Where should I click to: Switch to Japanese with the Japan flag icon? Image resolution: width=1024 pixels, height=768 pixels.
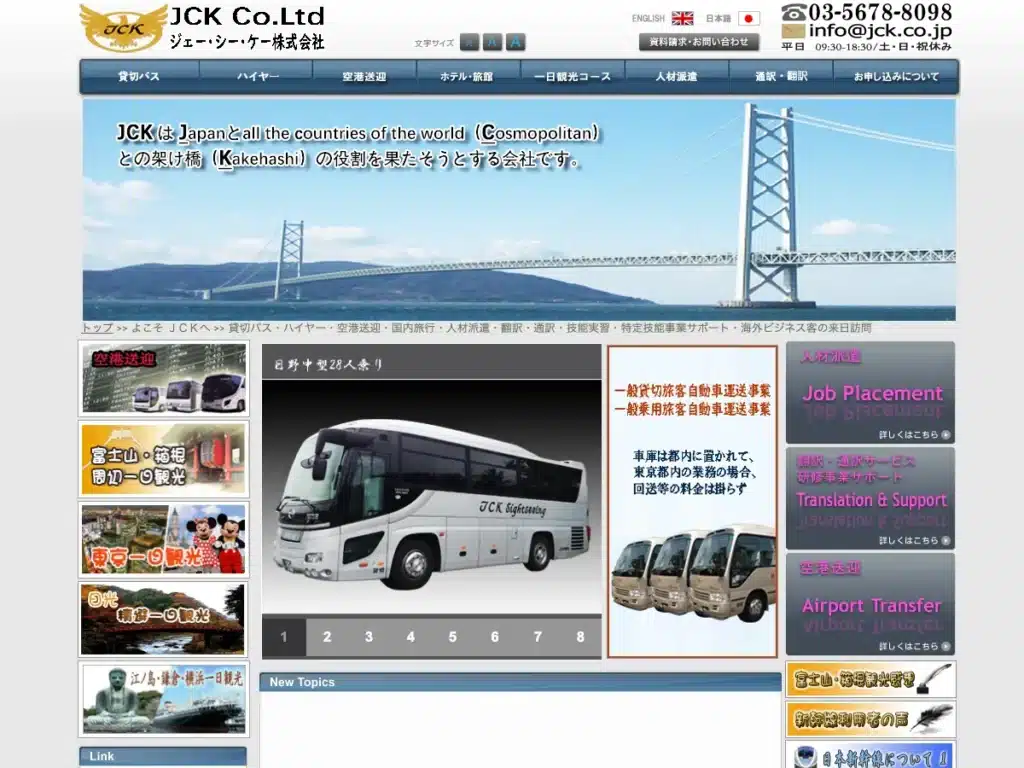tap(749, 18)
